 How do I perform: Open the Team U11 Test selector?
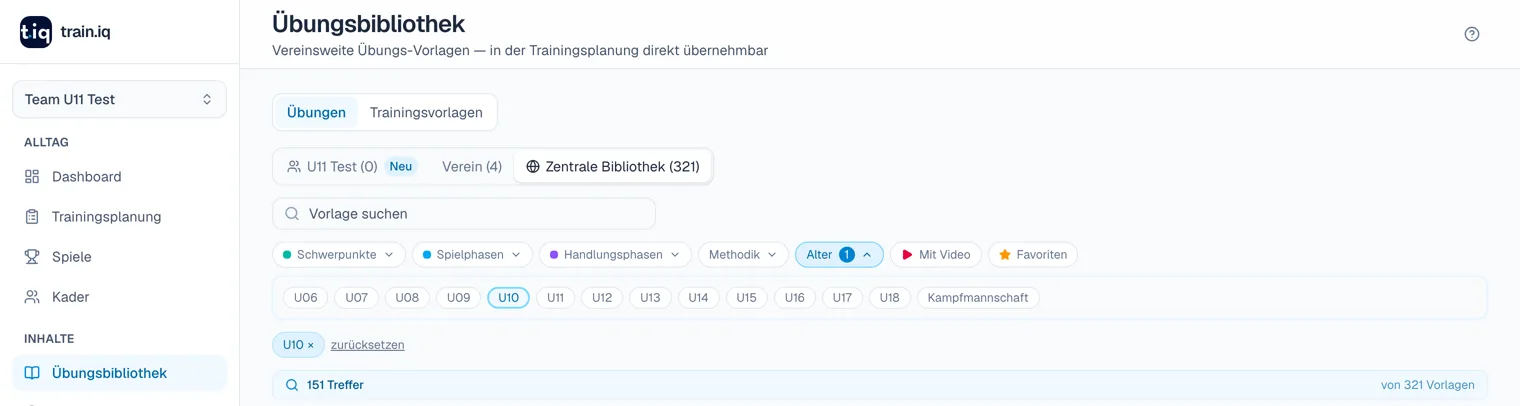tap(119, 99)
